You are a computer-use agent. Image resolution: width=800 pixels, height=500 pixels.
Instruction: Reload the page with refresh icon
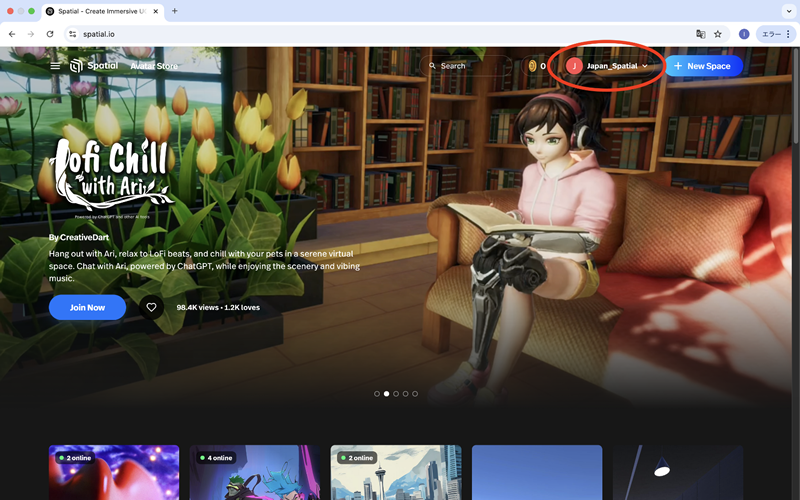50,34
